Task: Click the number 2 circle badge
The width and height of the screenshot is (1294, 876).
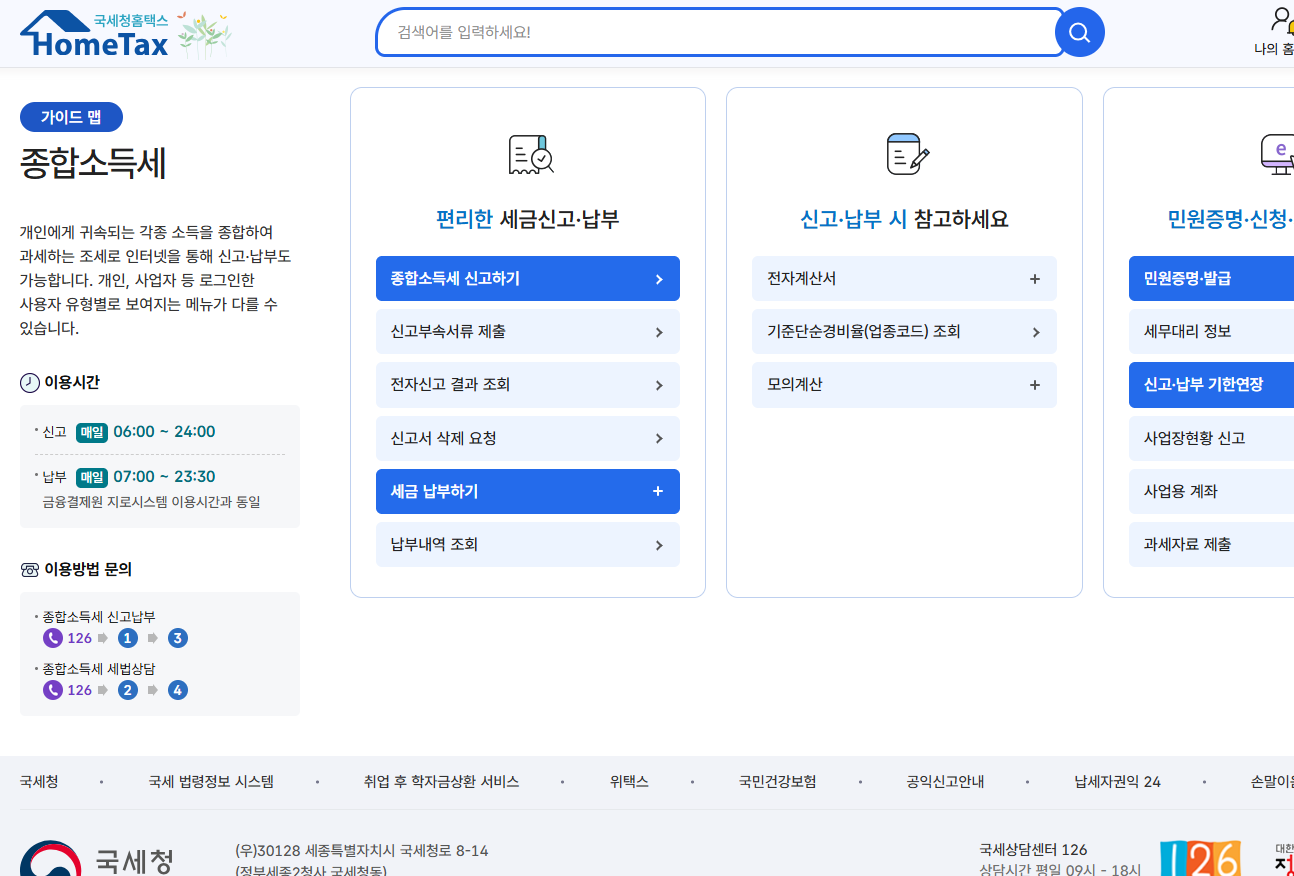Action: (x=128, y=690)
